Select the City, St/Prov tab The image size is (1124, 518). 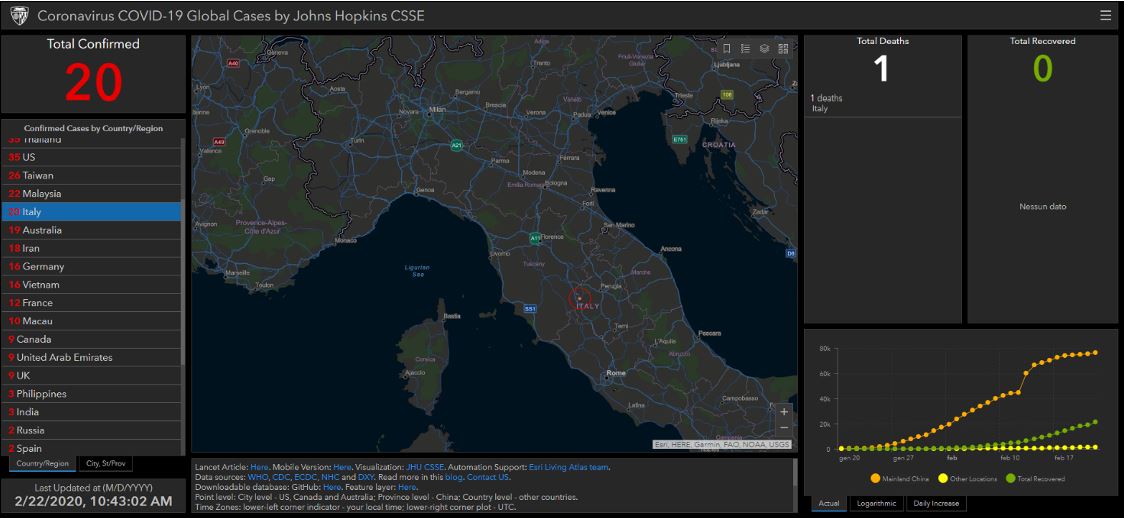click(105, 463)
